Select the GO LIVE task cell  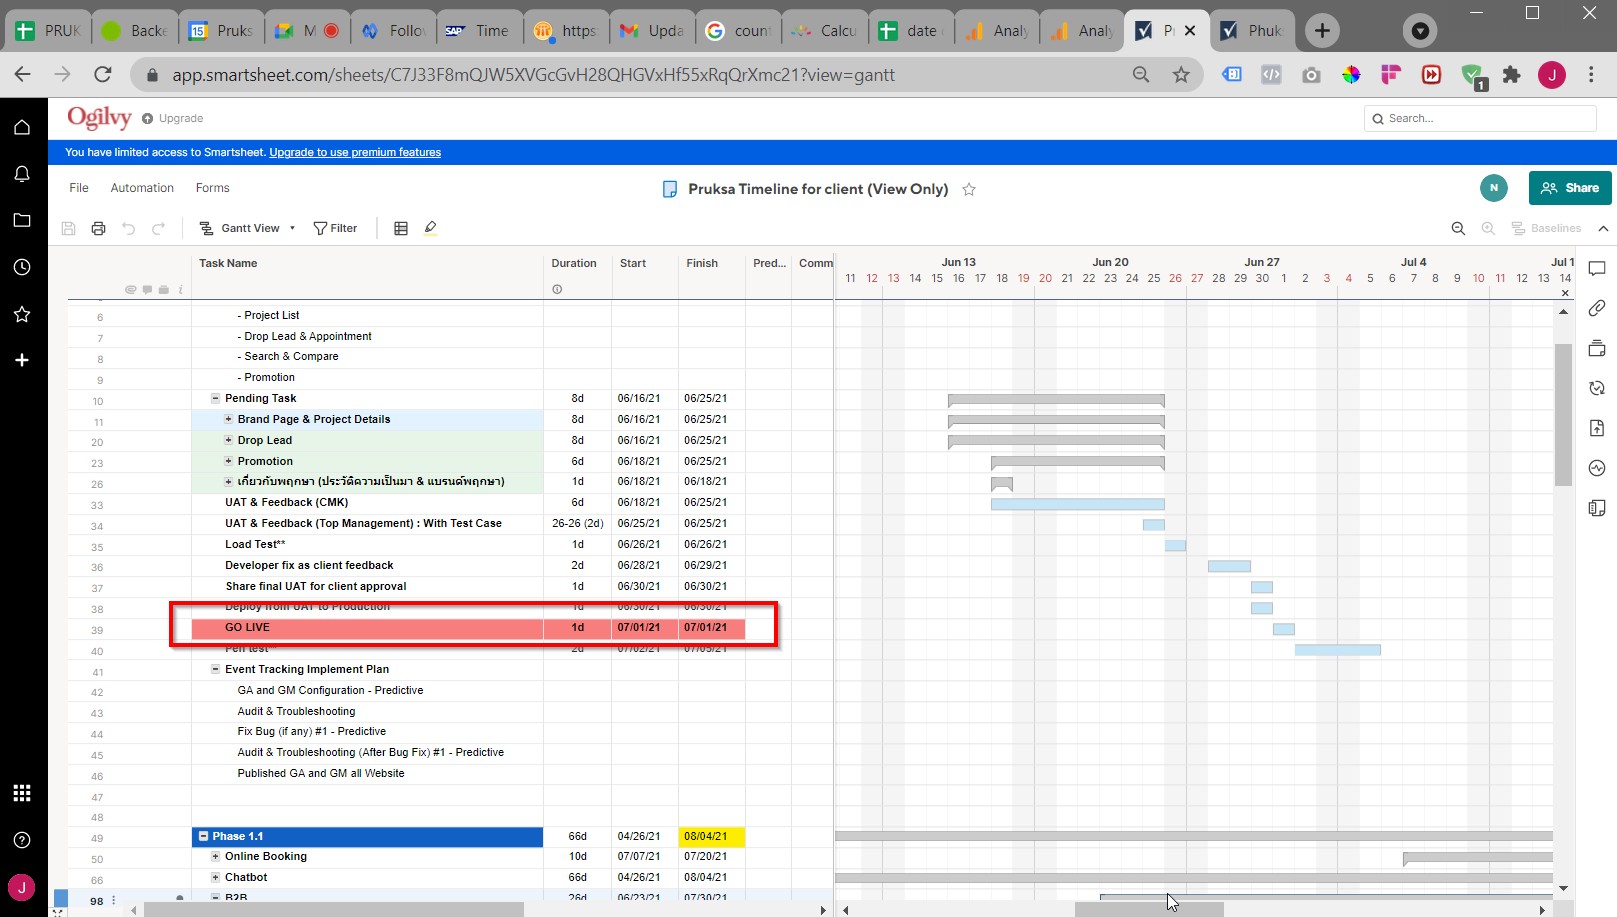click(367, 628)
